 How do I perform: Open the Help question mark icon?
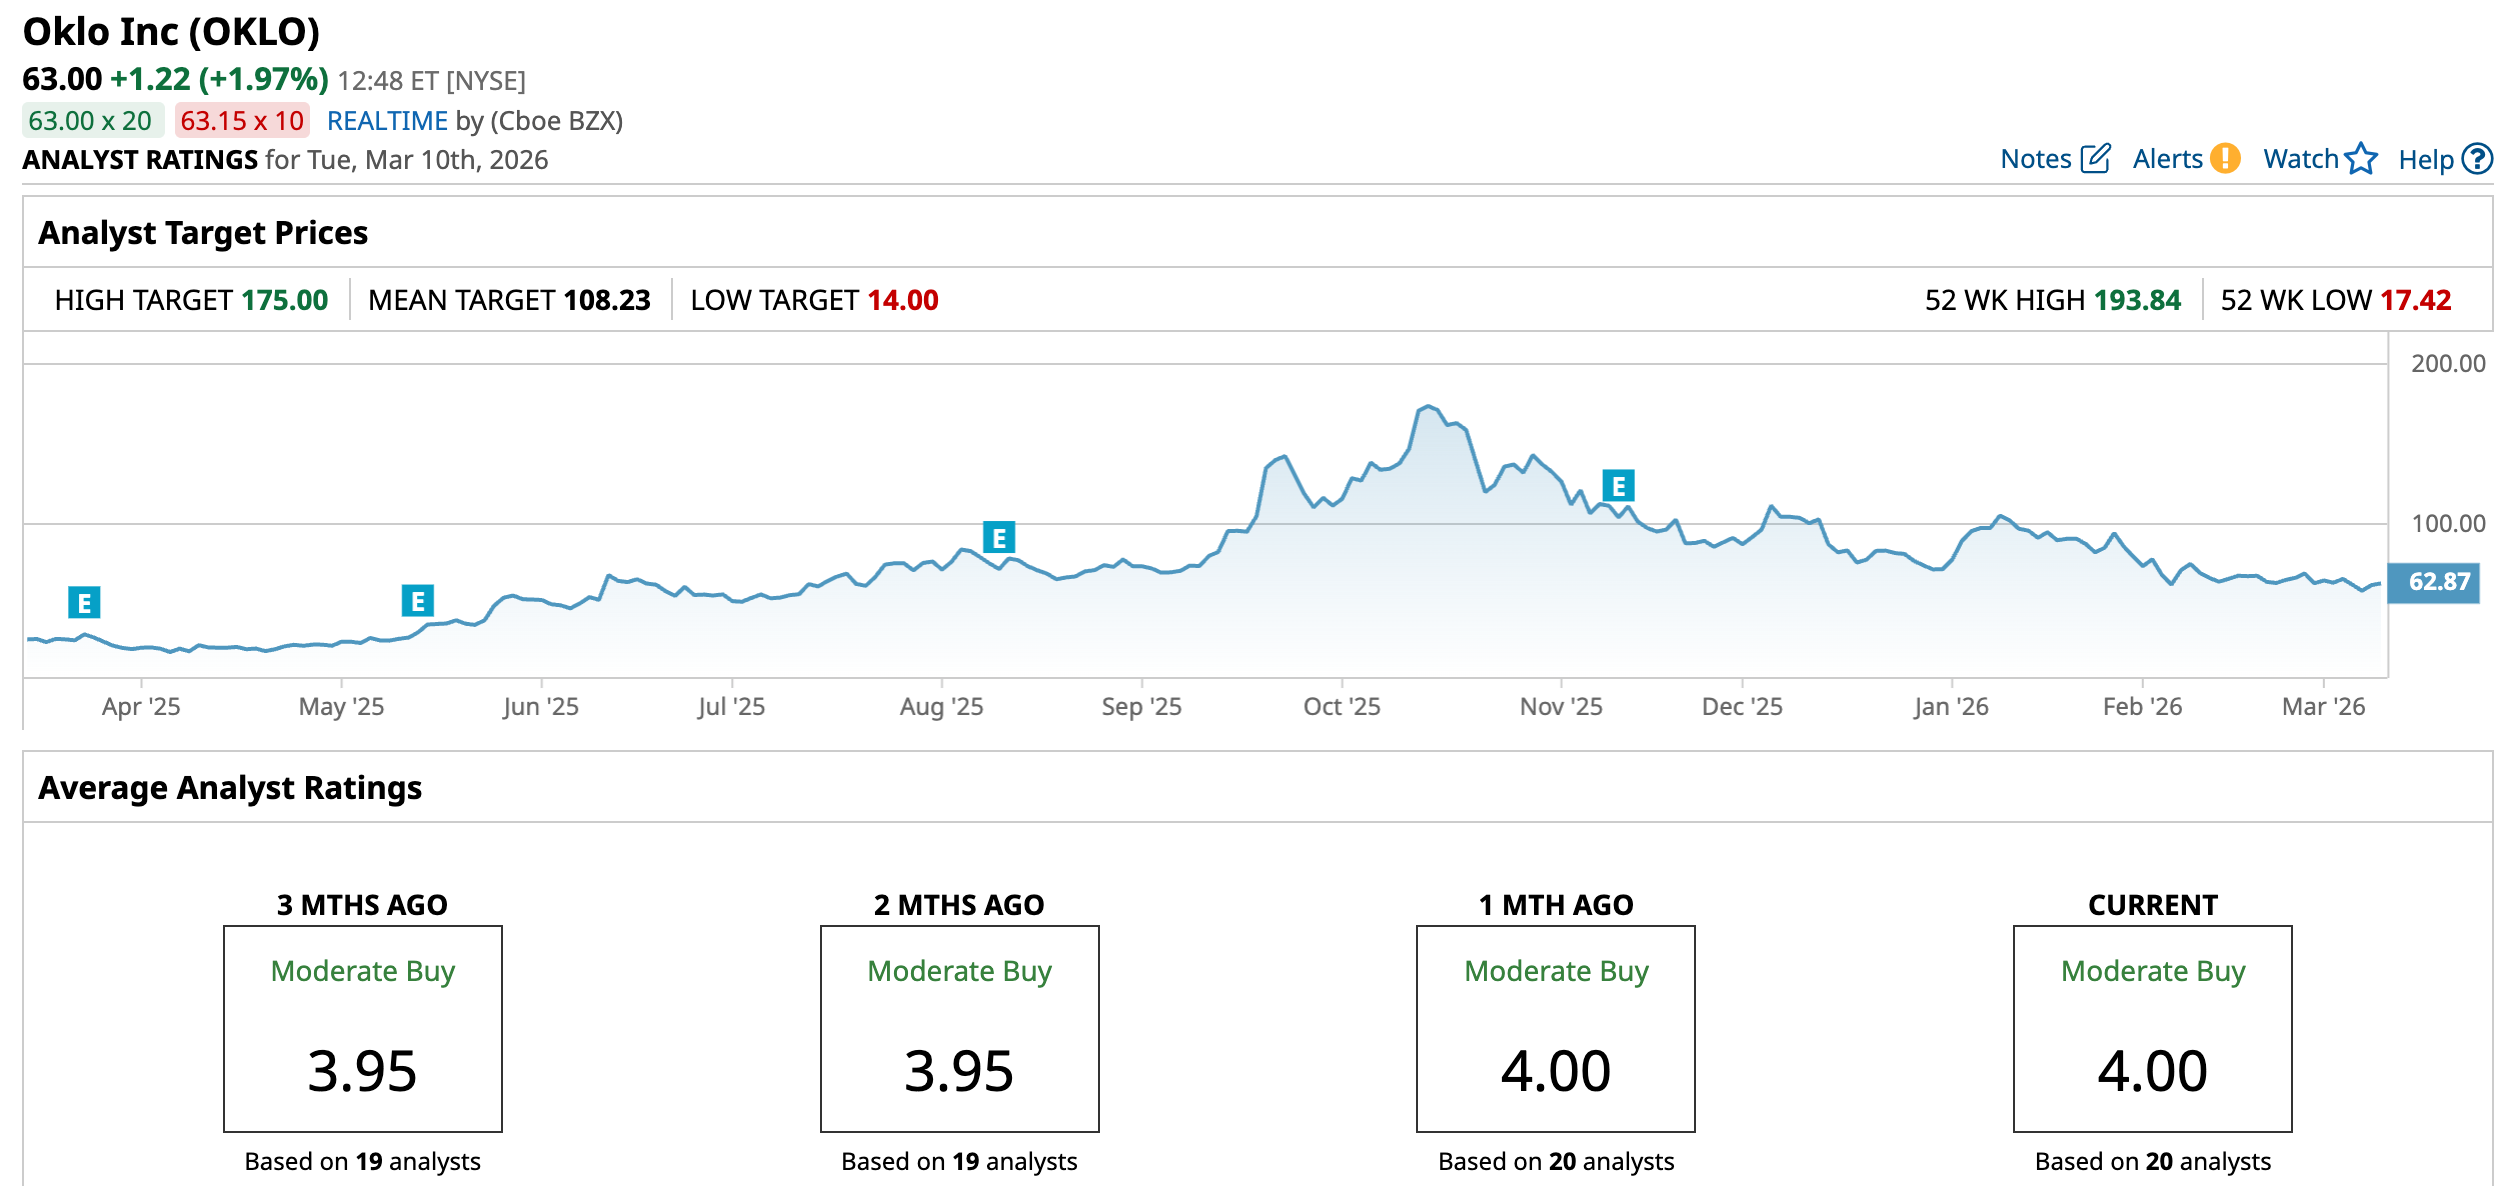[2477, 159]
